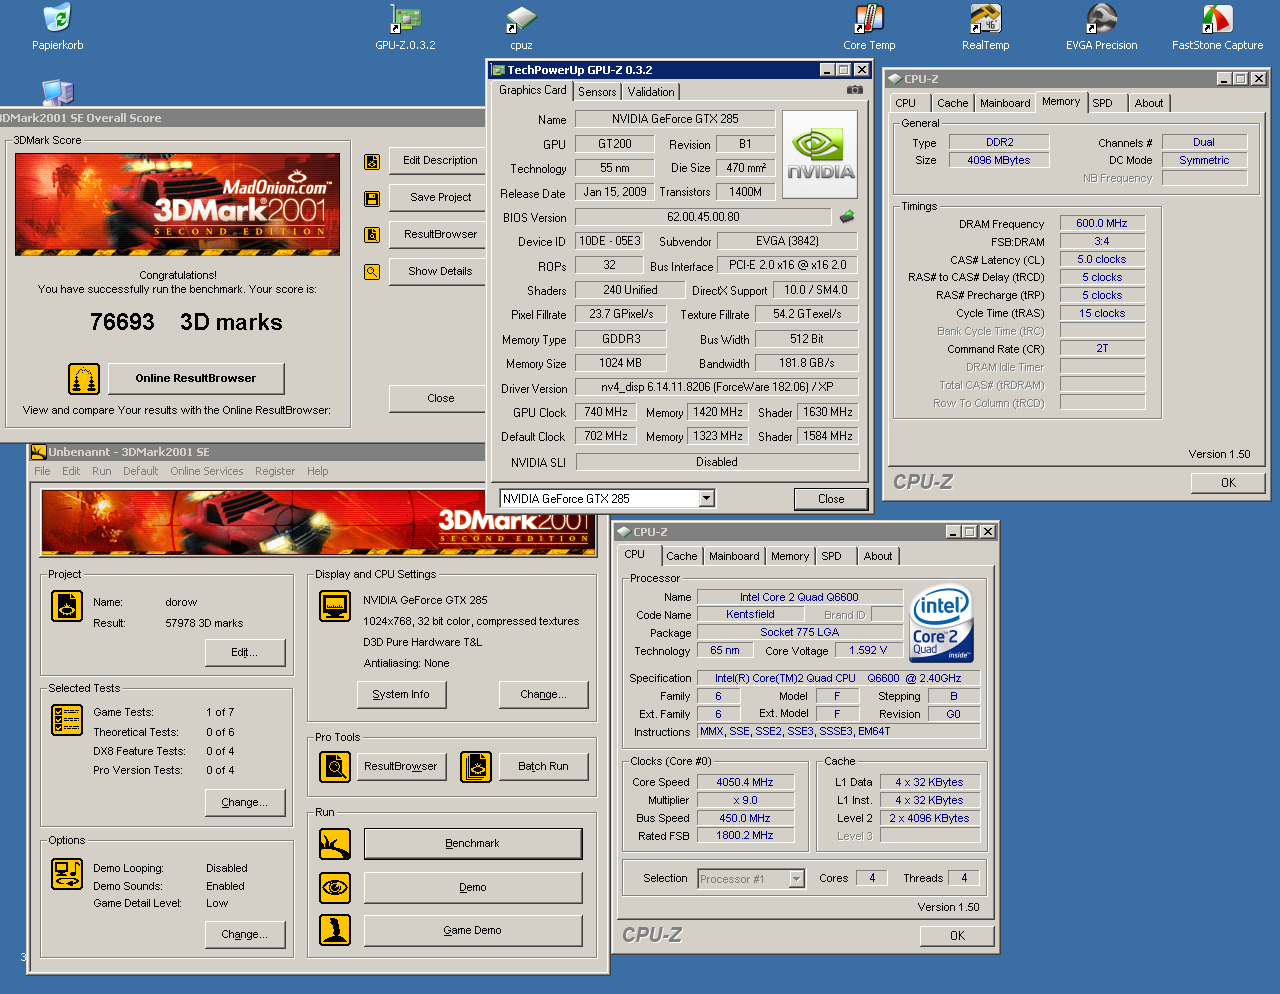This screenshot has width=1280, height=994.
Task: Click the Driver Version field in GPU-Z
Action: [x=717, y=388]
